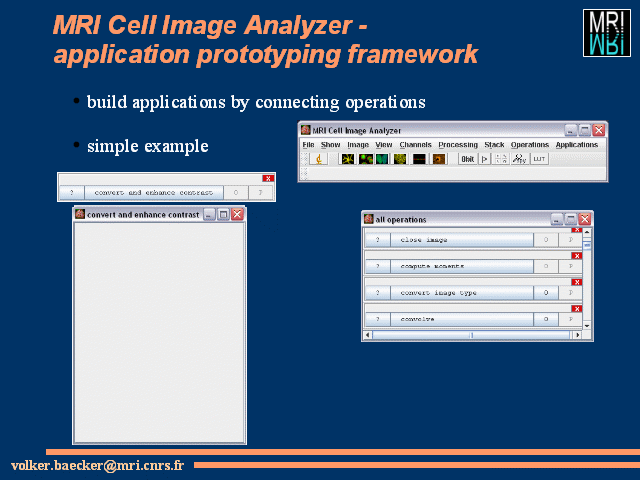Viewport: 640px width, 480px height.
Task: Open the yellow neuron sample image icon
Action: pos(348,159)
